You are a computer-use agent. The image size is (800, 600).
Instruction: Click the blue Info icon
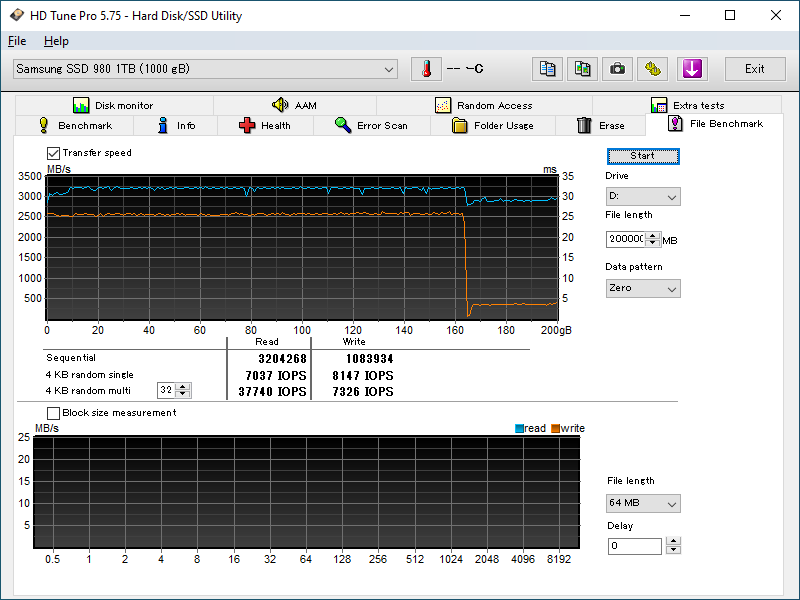tap(163, 125)
